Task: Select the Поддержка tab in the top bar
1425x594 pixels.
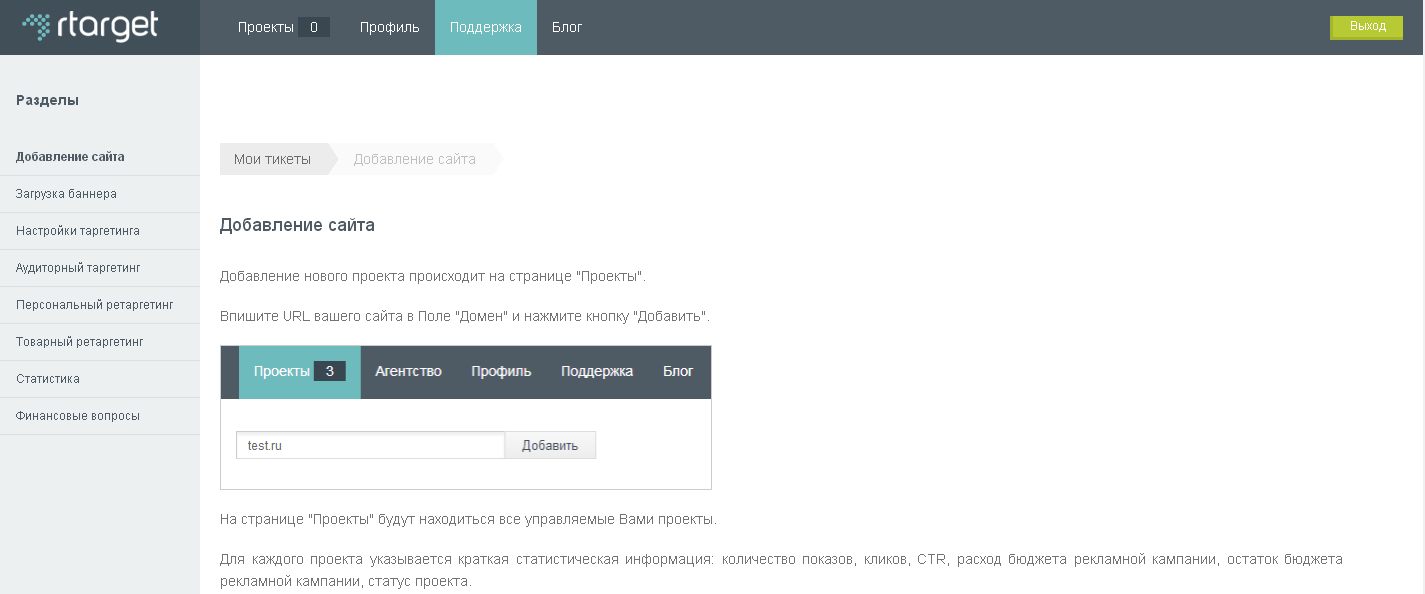Action: click(x=486, y=27)
